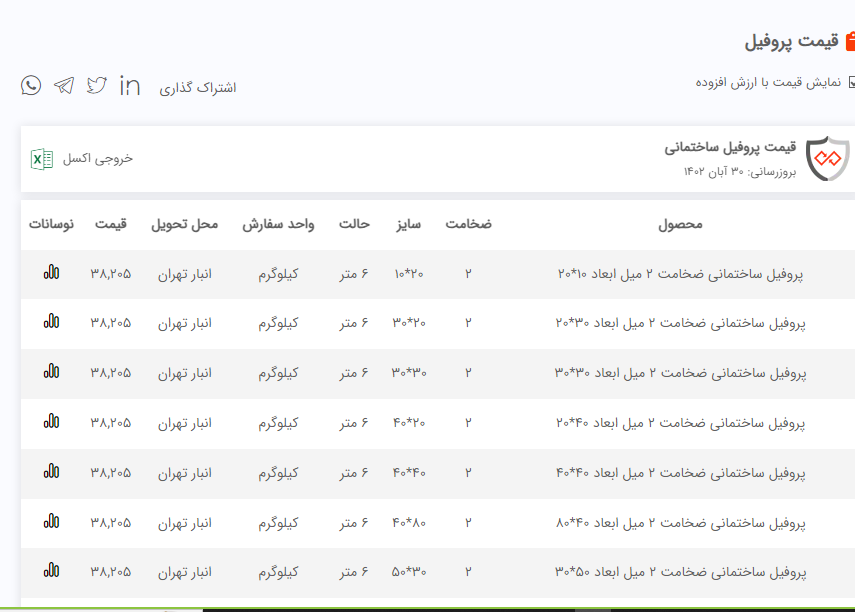Image resolution: width=855 pixels, height=612 pixels.
Task: Share the page via LinkedIn icon
Action: coord(130,85)
